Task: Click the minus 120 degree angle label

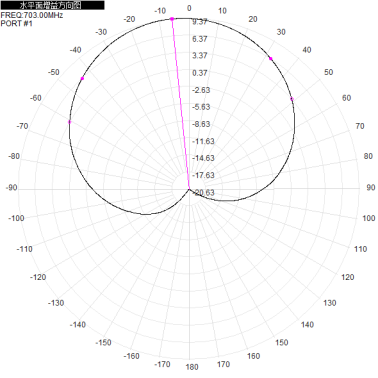Action: (x=38, y=277)
